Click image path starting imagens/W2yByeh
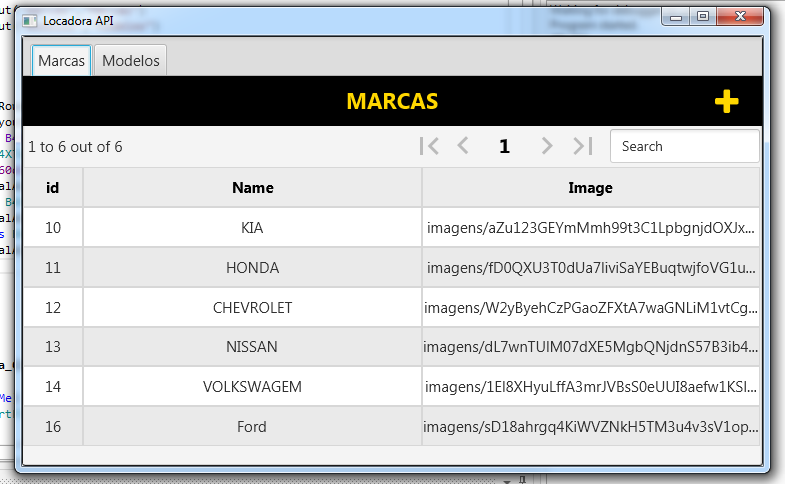This screenshot has height=484, width=785. [591, 307]
